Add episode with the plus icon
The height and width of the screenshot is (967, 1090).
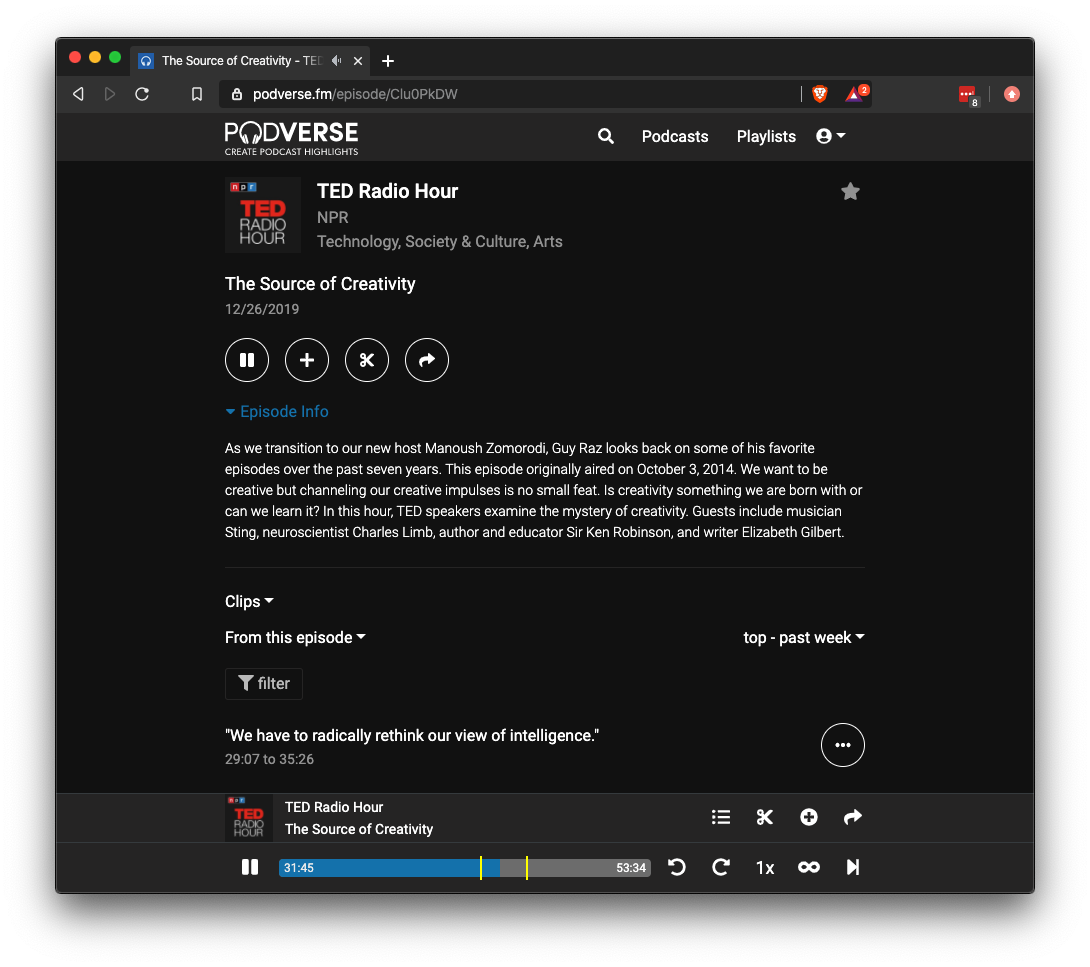click(307, 360)
